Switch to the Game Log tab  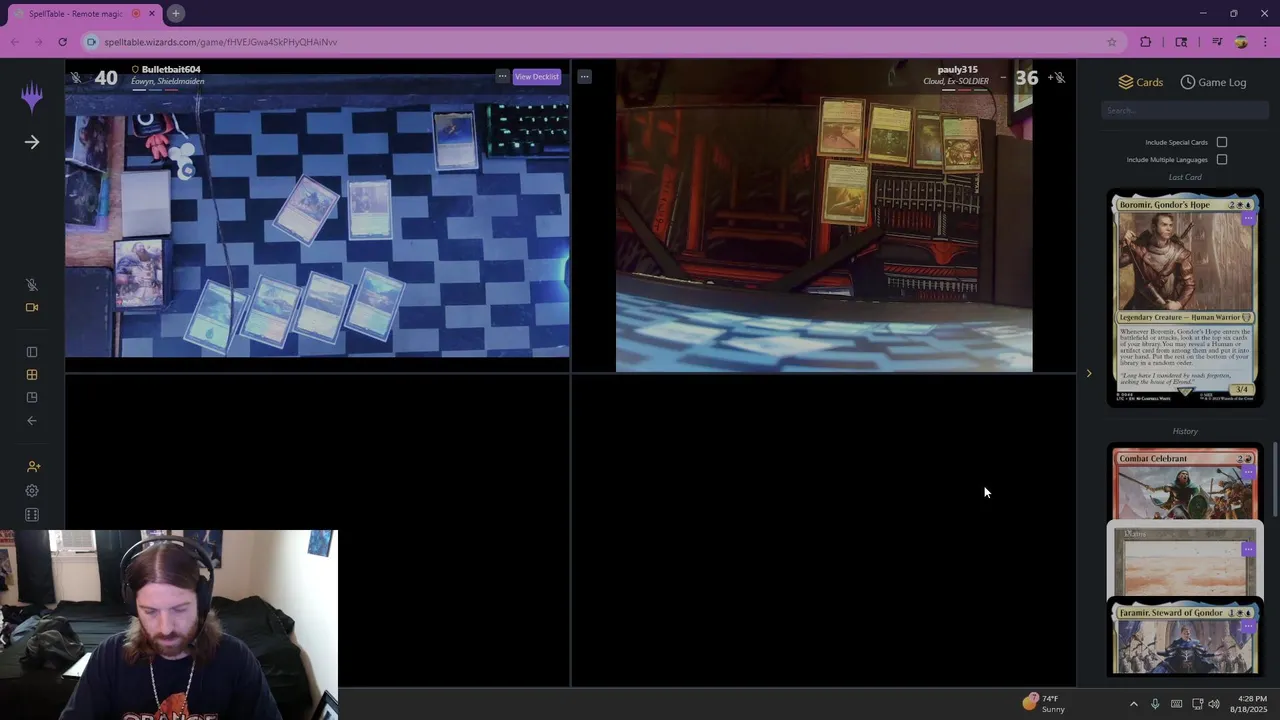pos(1213,82)
